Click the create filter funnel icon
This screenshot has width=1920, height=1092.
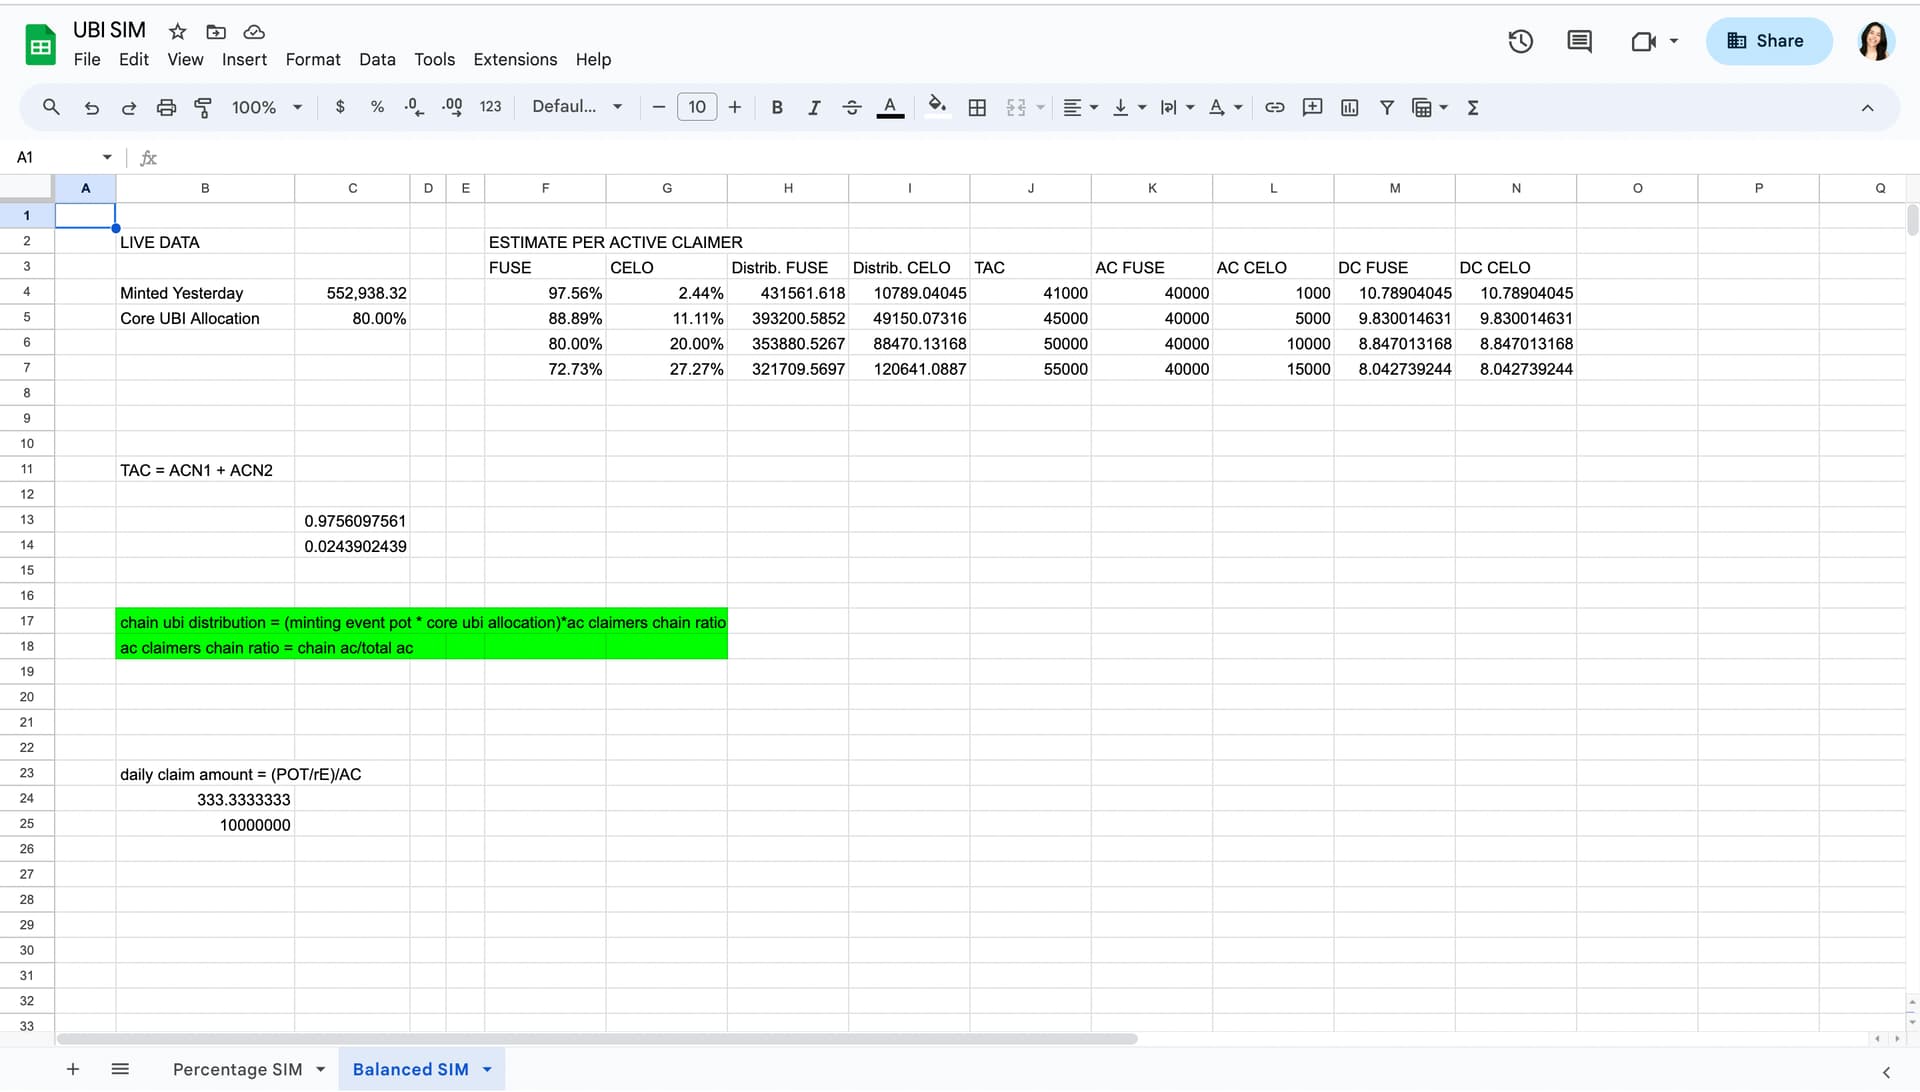[x=1386, y=107]
